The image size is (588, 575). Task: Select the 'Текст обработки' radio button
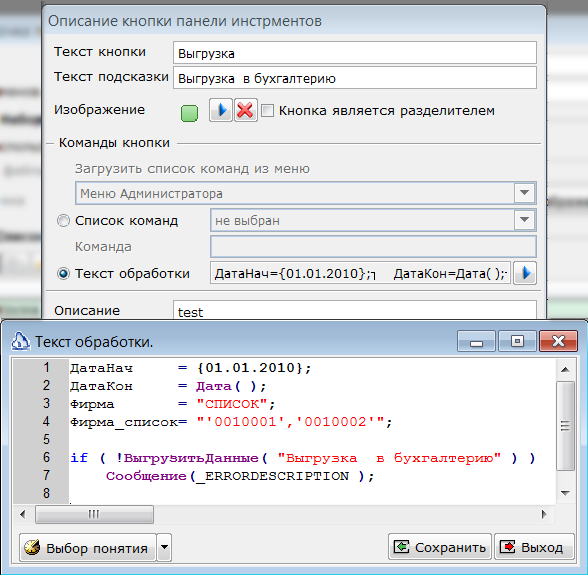[x=63, y=273]
